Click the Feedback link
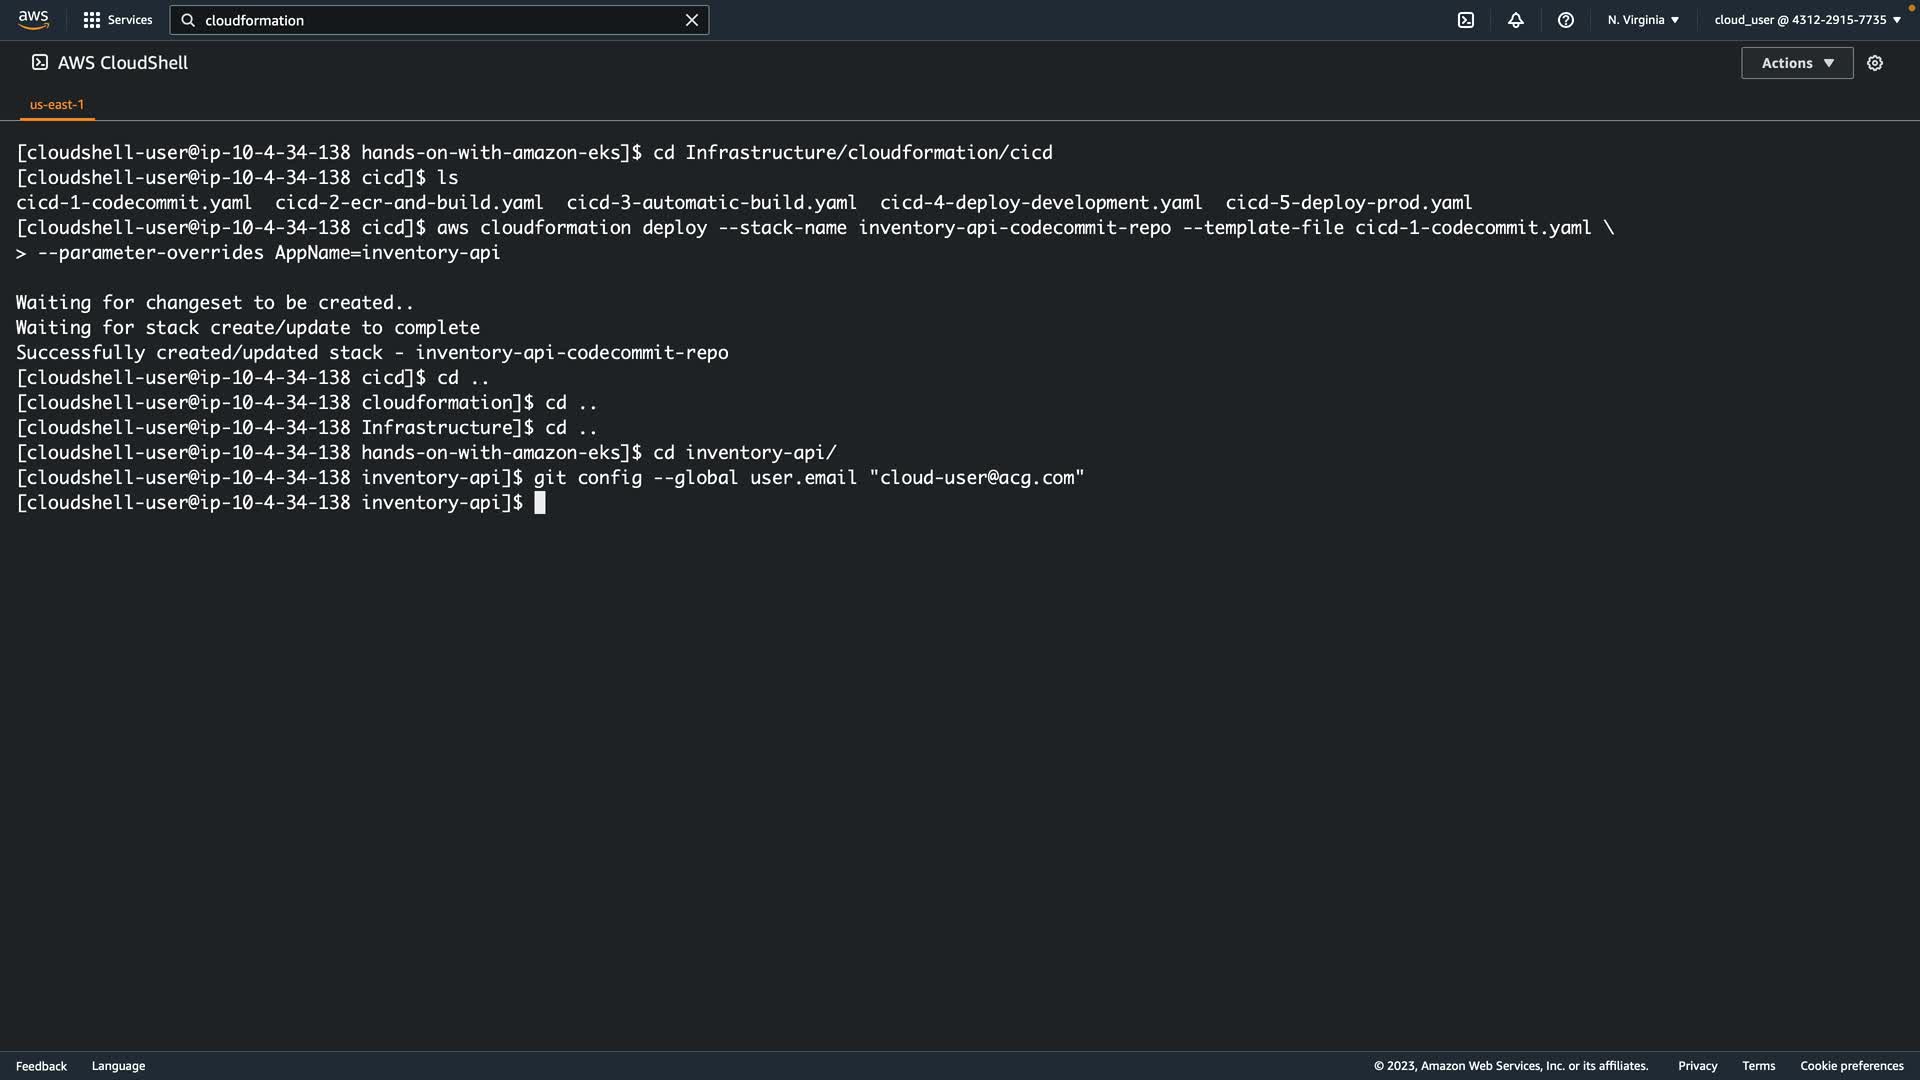Image resolution: width=1920 pixels, height=1080 pixels. [41, 1066]
